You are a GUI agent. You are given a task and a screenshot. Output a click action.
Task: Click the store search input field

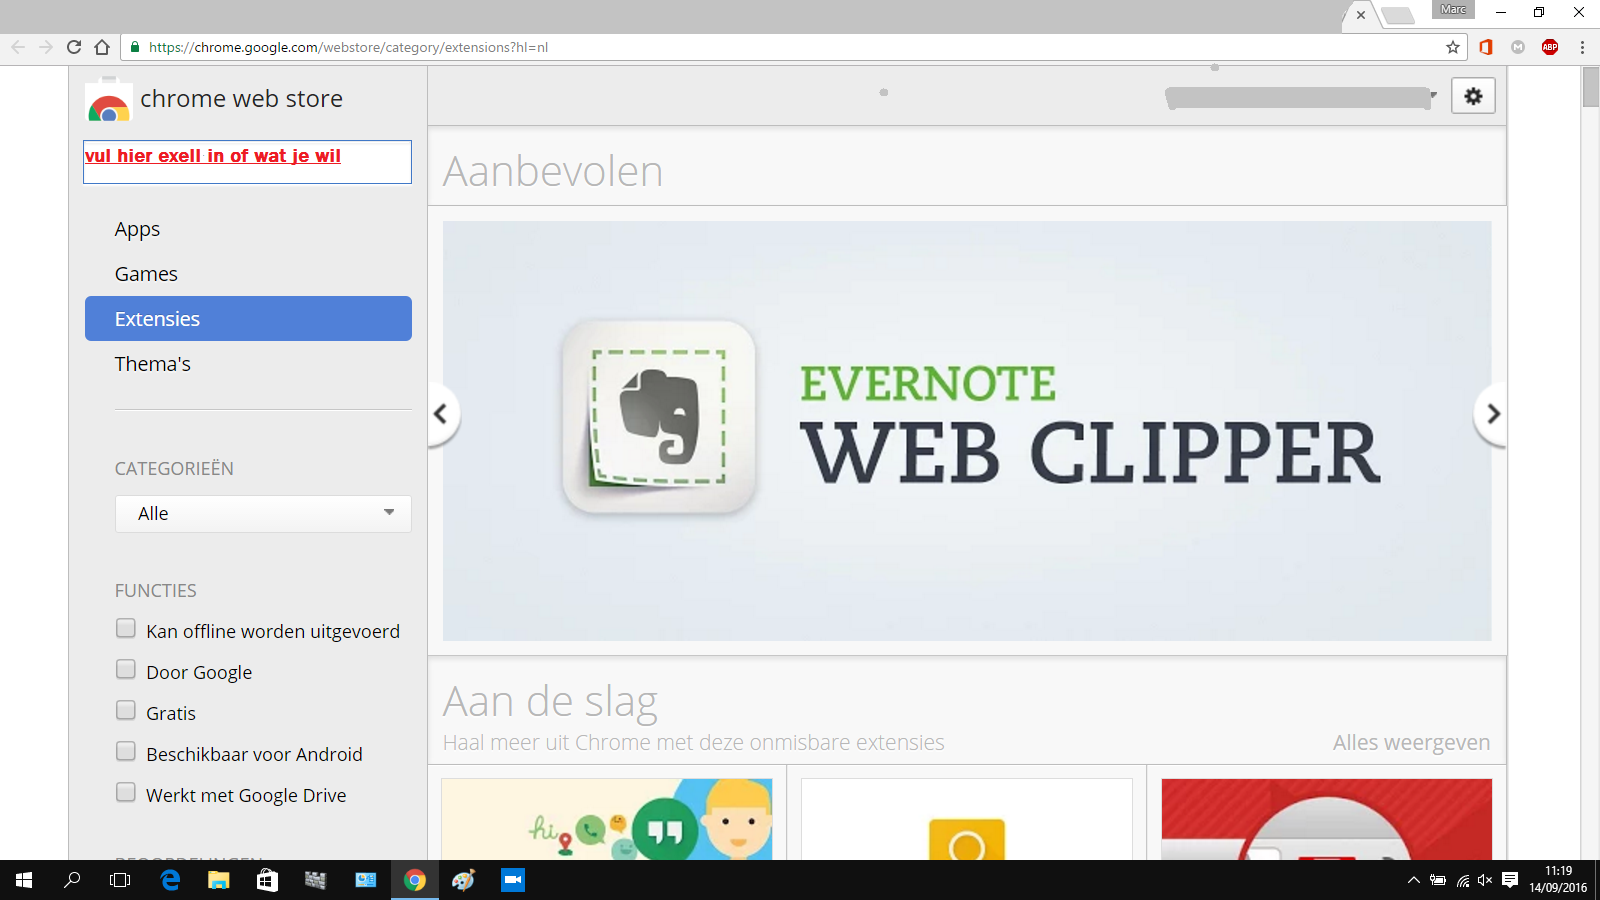coord(247,162)
